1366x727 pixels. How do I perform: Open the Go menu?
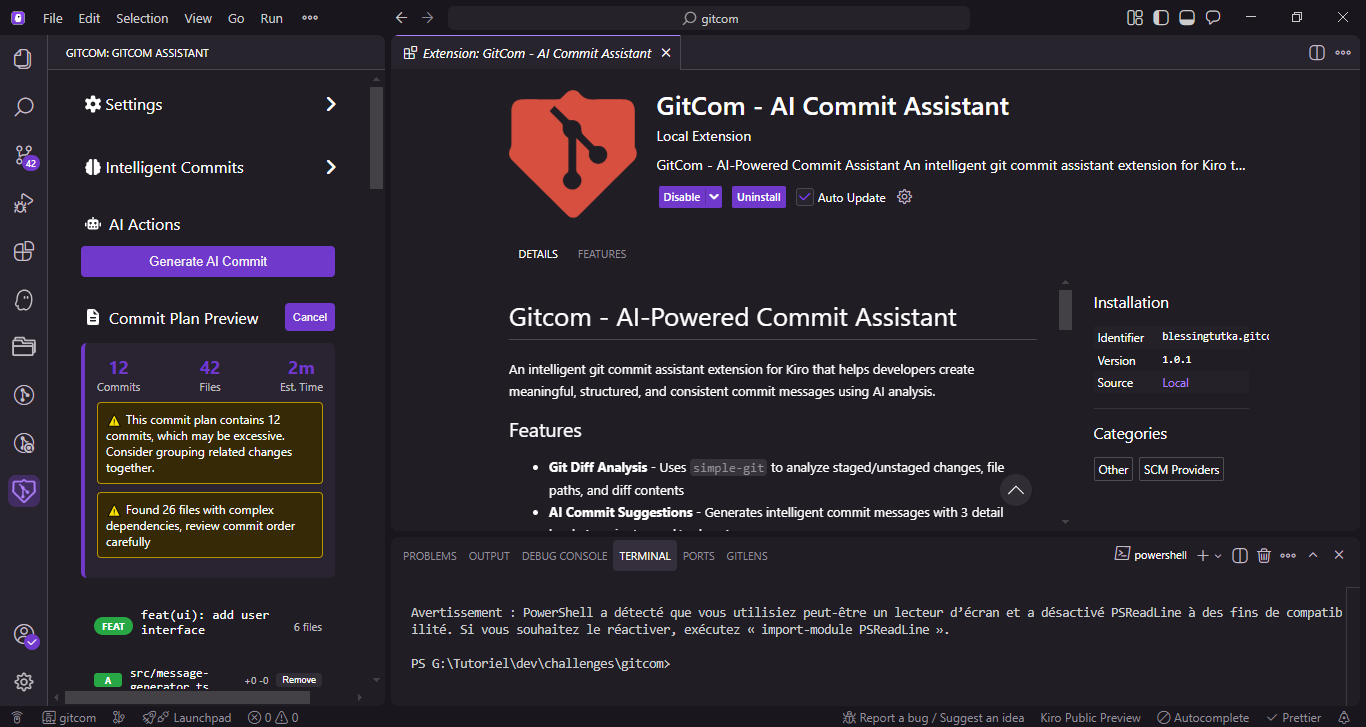[236, 18]
